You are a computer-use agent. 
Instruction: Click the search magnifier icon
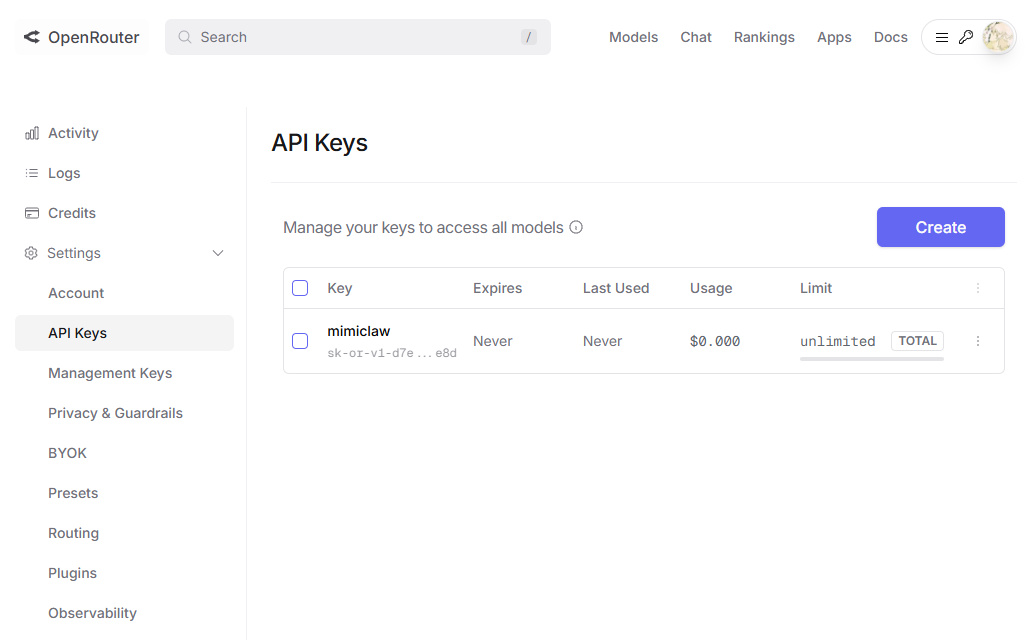(184, 36)
